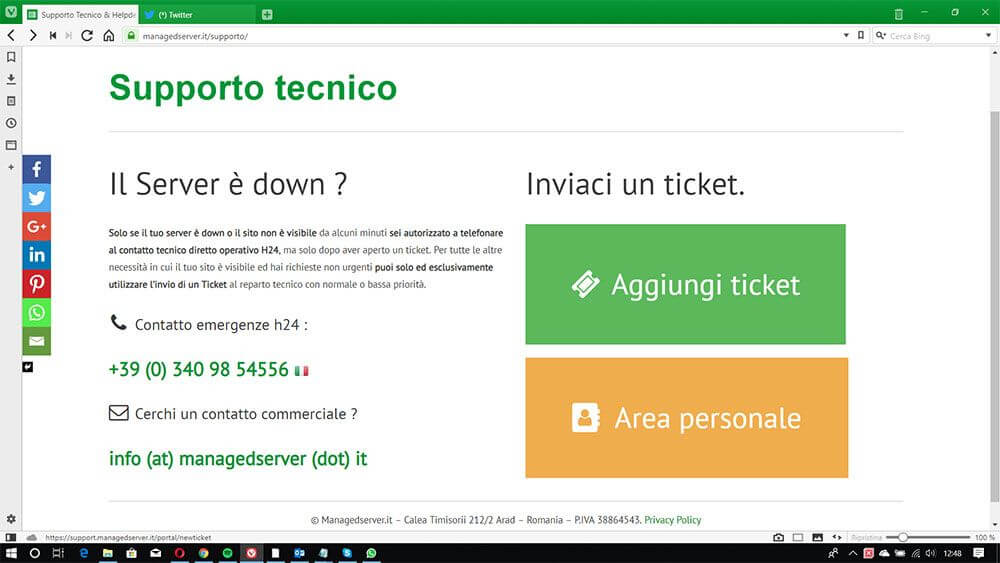The height and width of the screenshot is (563, 1000).
Task: Click info (at) managedserver (dot) it
Action: (x=238, y=458)
